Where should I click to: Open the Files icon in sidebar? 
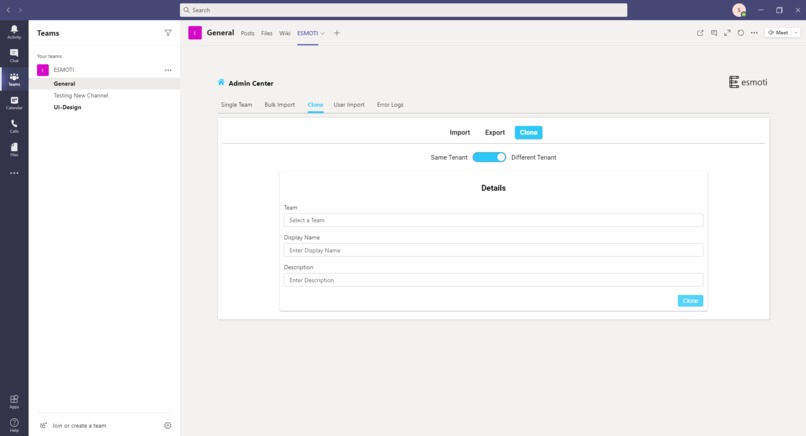(x=14, y=149)
